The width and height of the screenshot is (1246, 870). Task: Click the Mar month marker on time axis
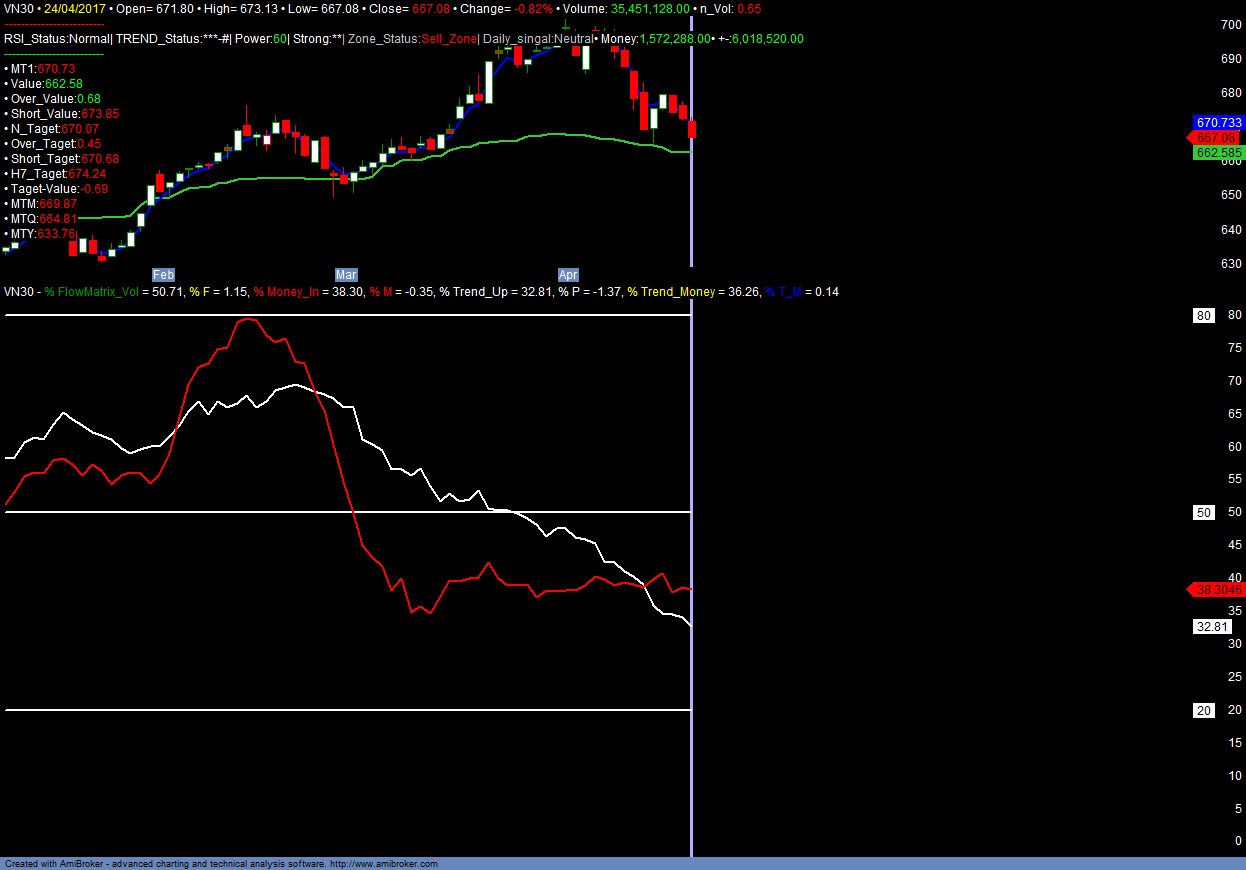[x=346, y=274]
